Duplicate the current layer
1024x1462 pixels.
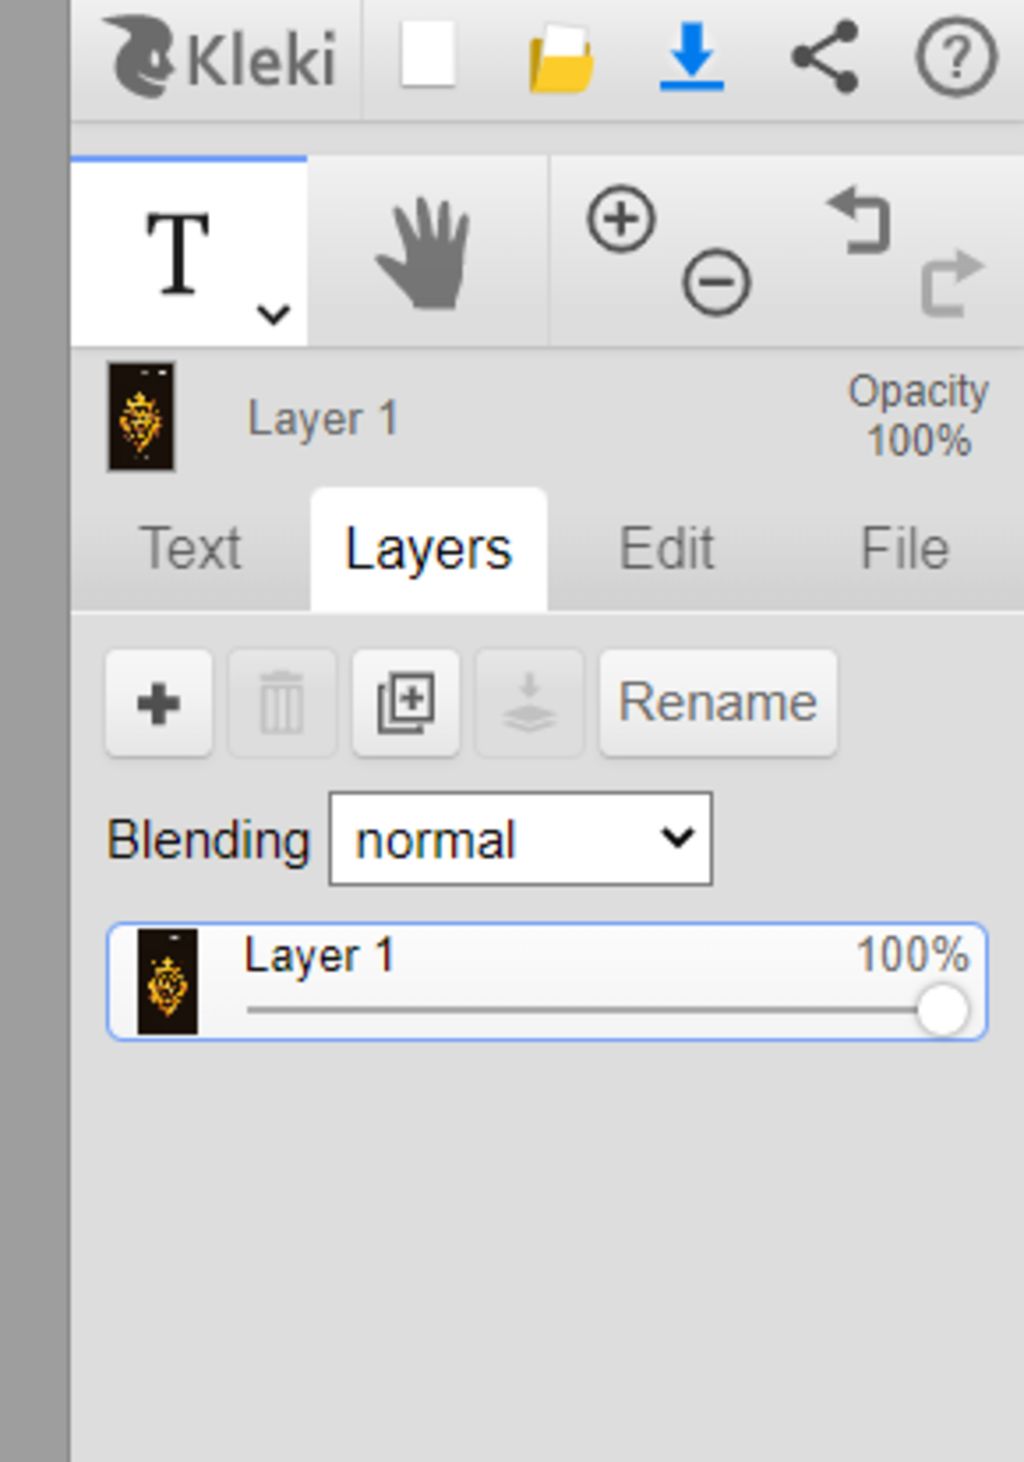pyautogui.click(x=406, y=703)
